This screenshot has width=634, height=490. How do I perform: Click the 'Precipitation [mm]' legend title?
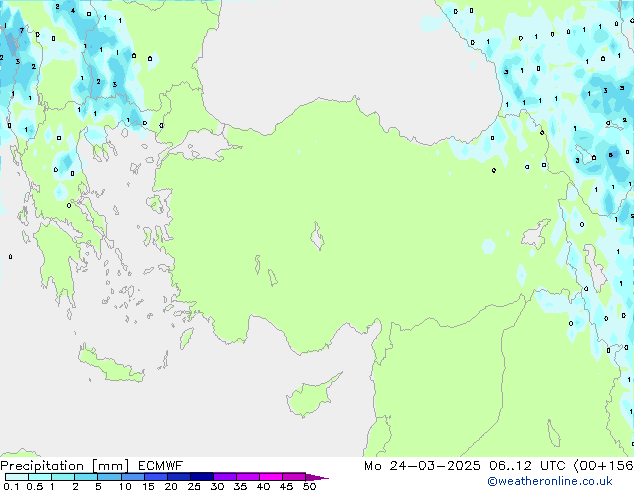tap(65, 466)
